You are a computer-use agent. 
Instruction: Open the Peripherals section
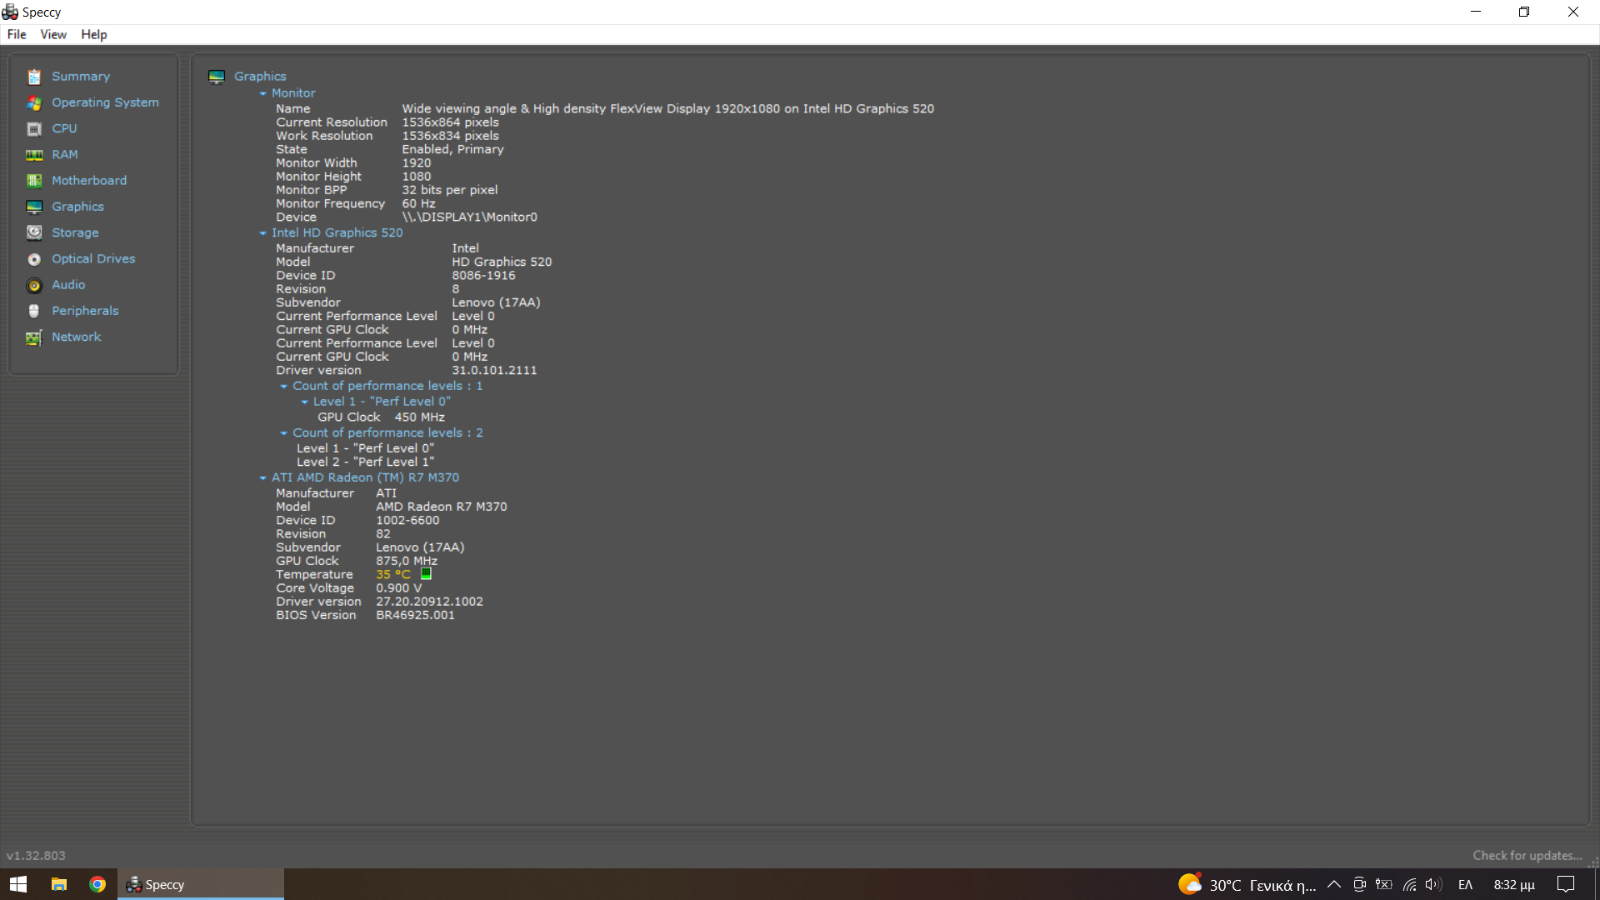click(85, 311)
